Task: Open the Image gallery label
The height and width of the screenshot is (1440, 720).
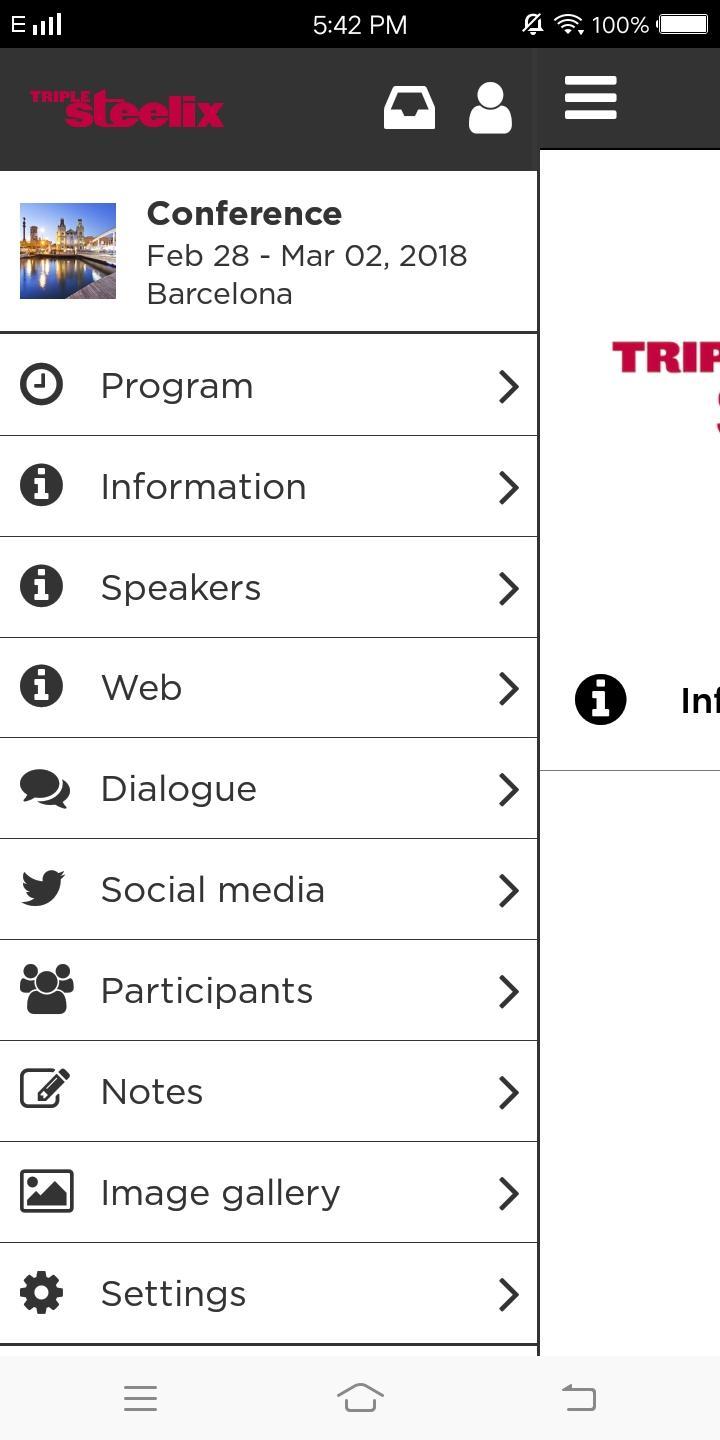Action: click(220, 1193)
